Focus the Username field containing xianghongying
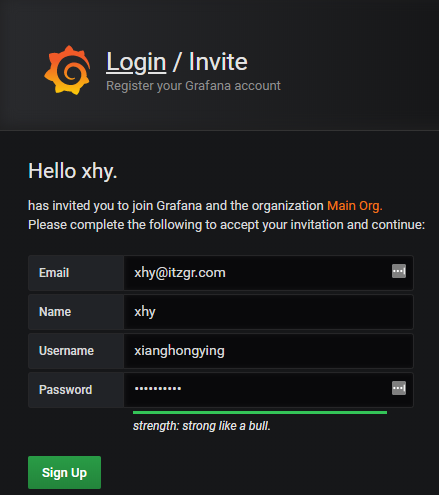439x495 pixels. [x=268, y=351]
